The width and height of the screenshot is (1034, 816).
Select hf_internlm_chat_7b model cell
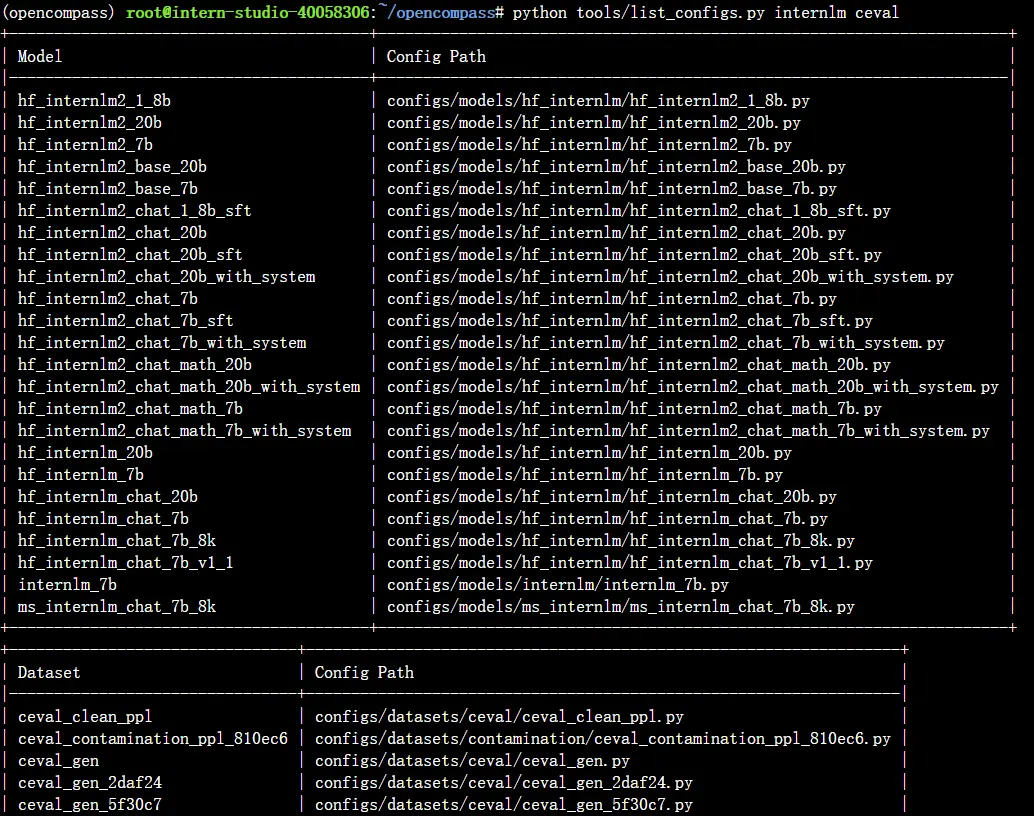[103, 518]
